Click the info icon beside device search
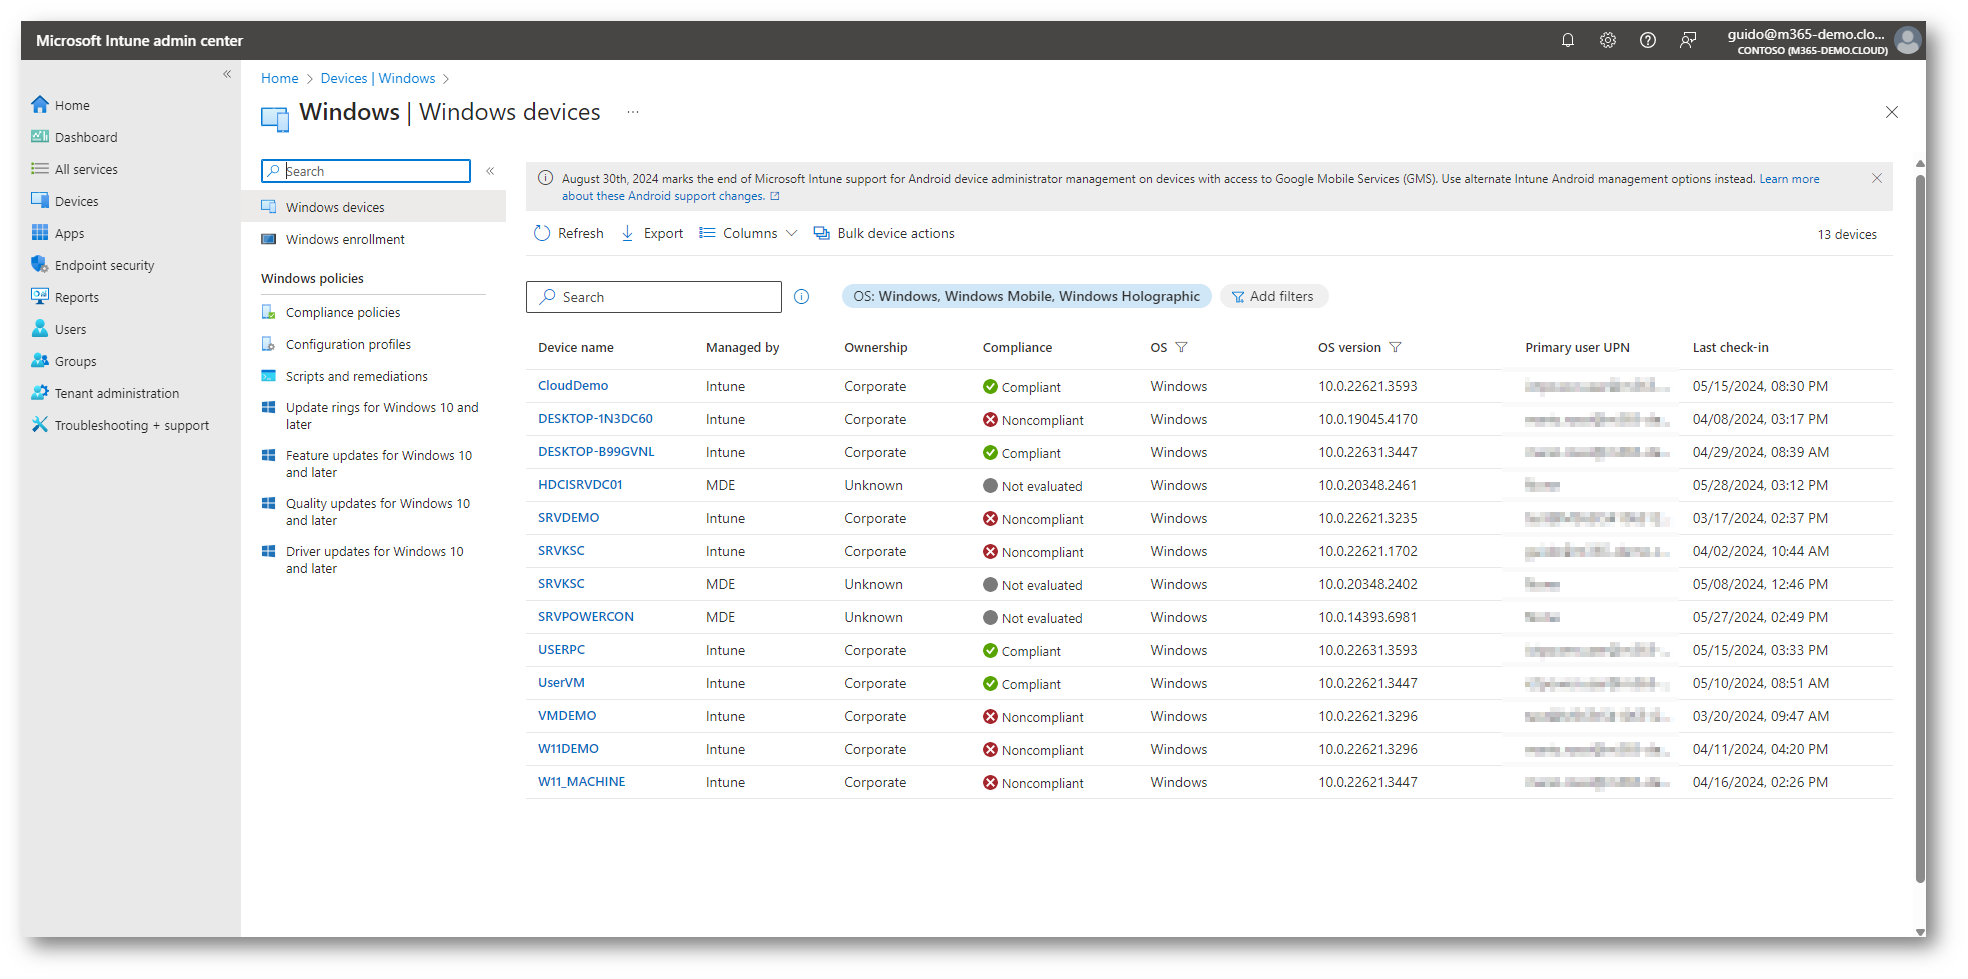This screenshot has width=1968, height=979. pos(801,297)
